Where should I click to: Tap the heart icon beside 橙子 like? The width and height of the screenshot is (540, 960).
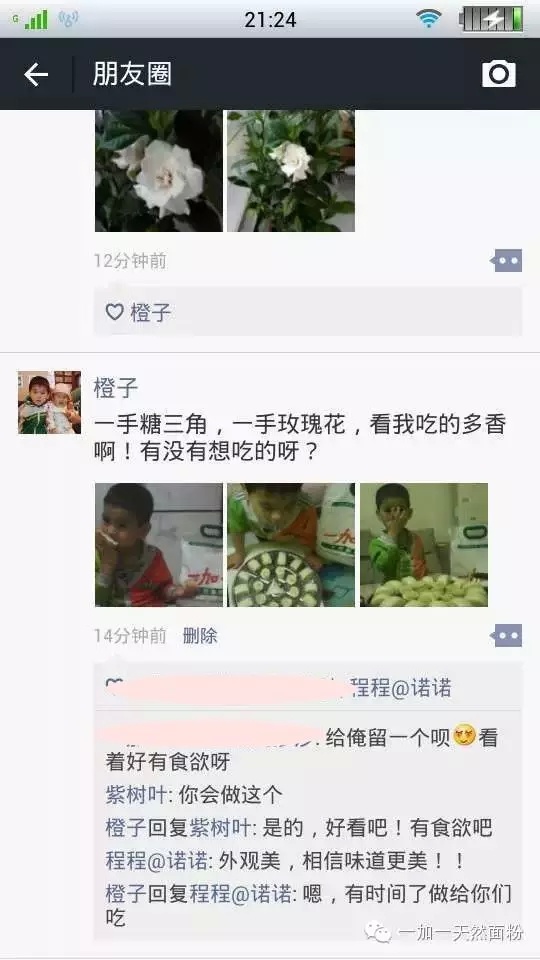(115, 312)
